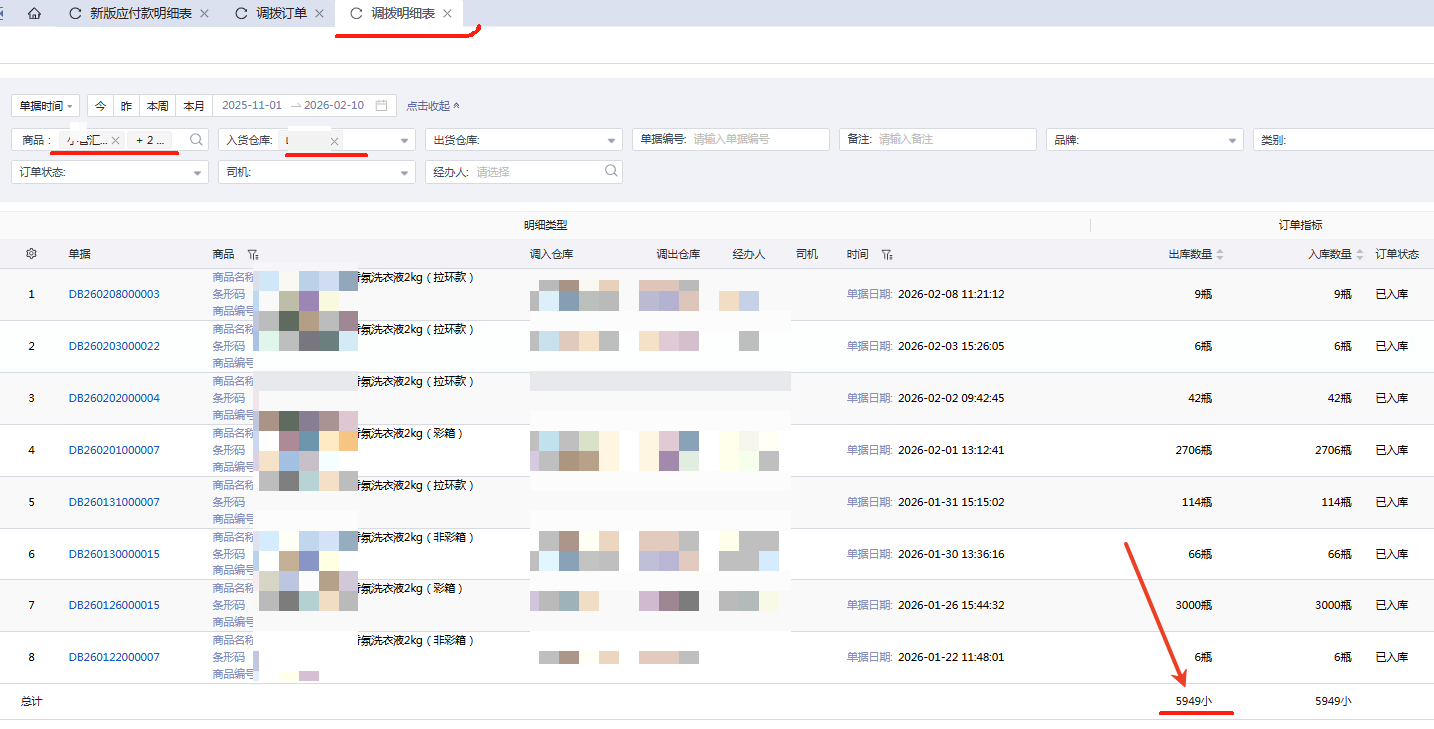1434x729 pixels.
Task: Click the 单据编号 input field
Action: pyautogui.click(x=758, y=140)
